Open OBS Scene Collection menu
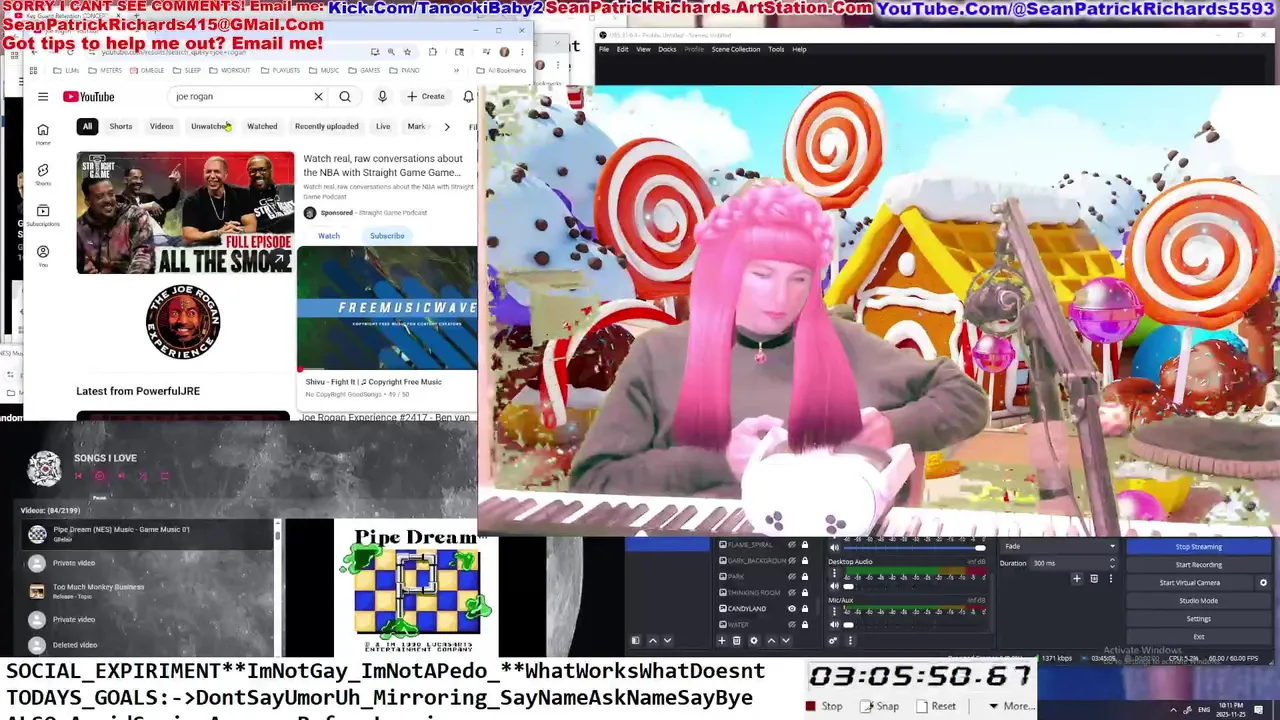The height and width of the screenshot is (720, 1280). point(736,49)
